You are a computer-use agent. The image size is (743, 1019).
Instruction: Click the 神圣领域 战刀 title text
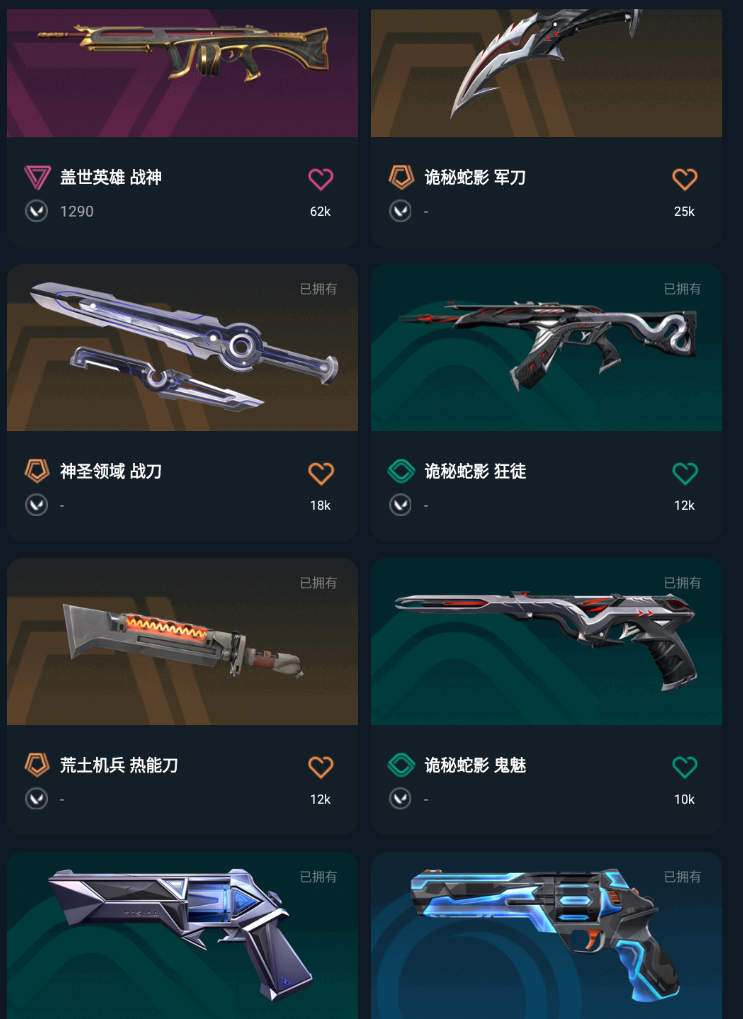coord(111,471)
